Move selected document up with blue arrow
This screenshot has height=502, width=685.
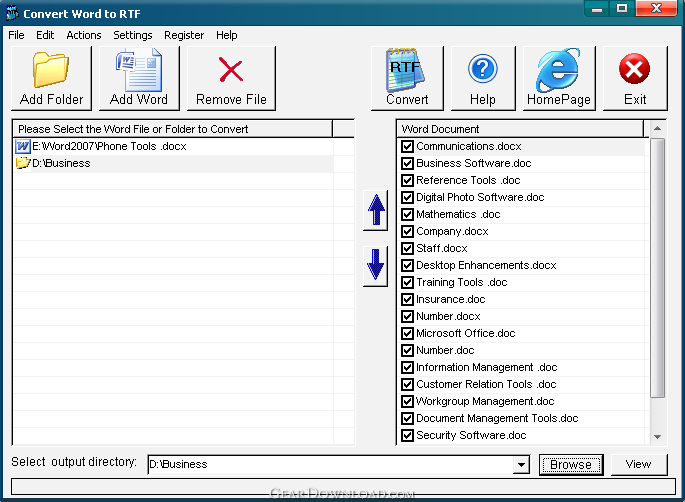(376, 210)
